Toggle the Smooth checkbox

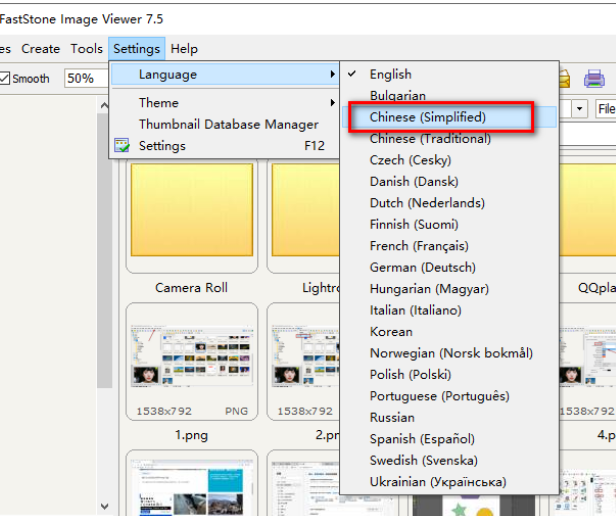tap(5, 78)
